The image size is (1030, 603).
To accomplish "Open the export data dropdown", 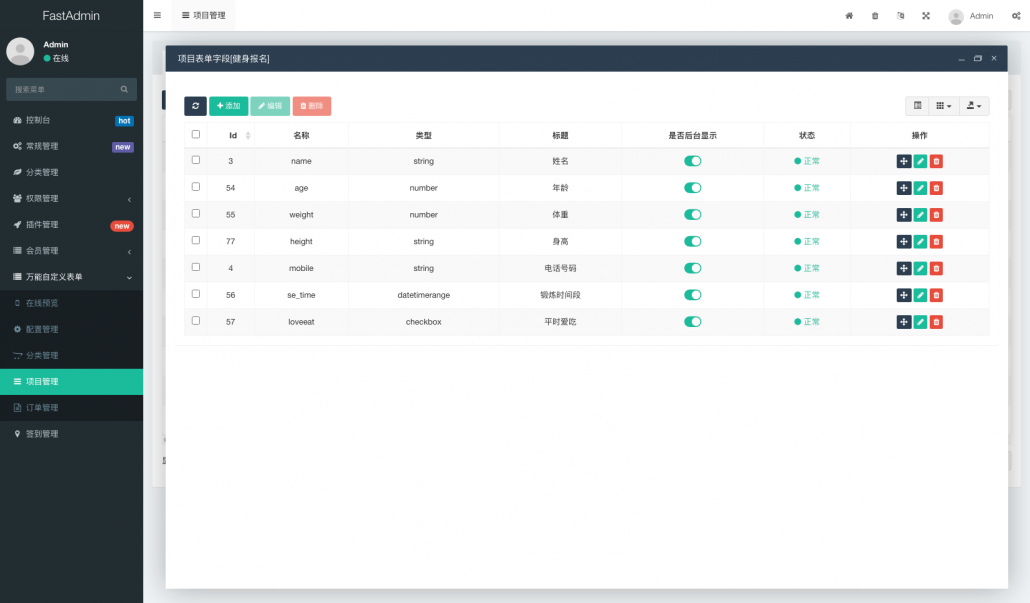I will (x=973, y=106).
